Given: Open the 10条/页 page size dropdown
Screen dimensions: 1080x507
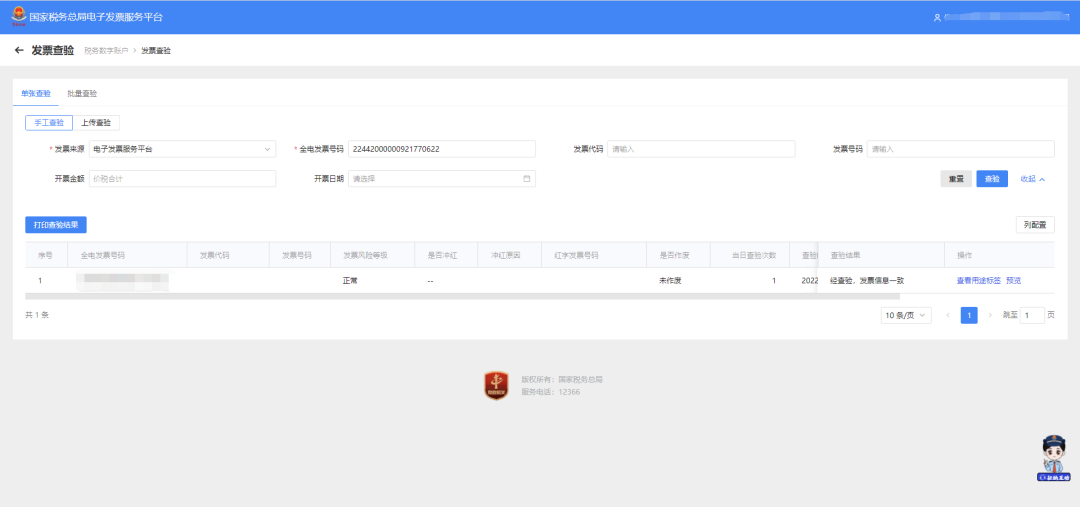Looking at the screenshot, I should (905, 315).
